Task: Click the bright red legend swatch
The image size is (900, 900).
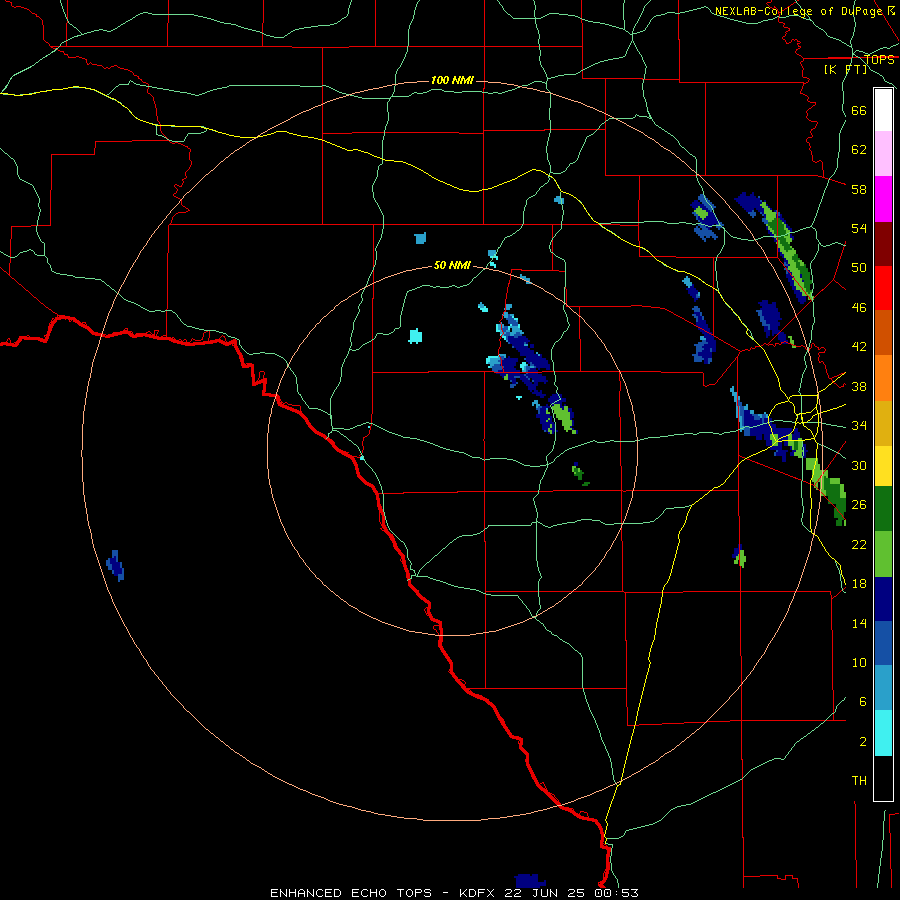Action: (x=883, y=288)
